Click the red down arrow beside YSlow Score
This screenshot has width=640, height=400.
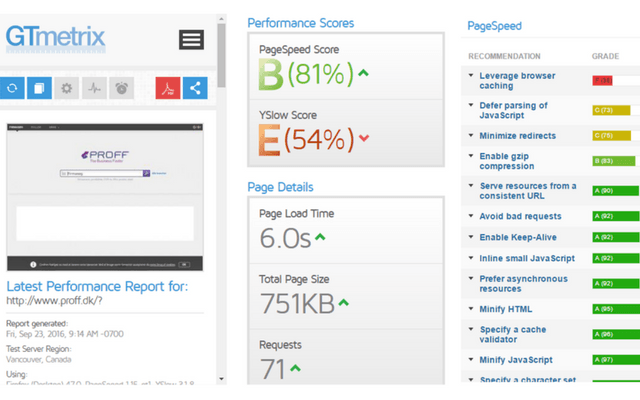point(364,138)
